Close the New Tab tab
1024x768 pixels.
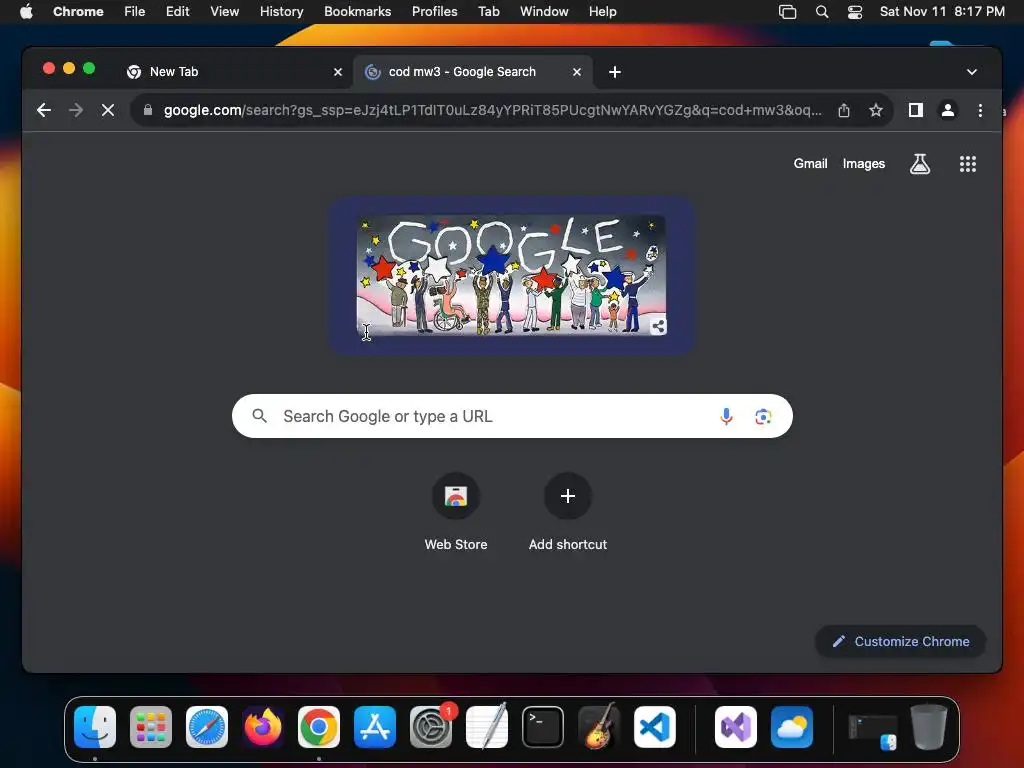pyautogui.click(x=338, y=72)
